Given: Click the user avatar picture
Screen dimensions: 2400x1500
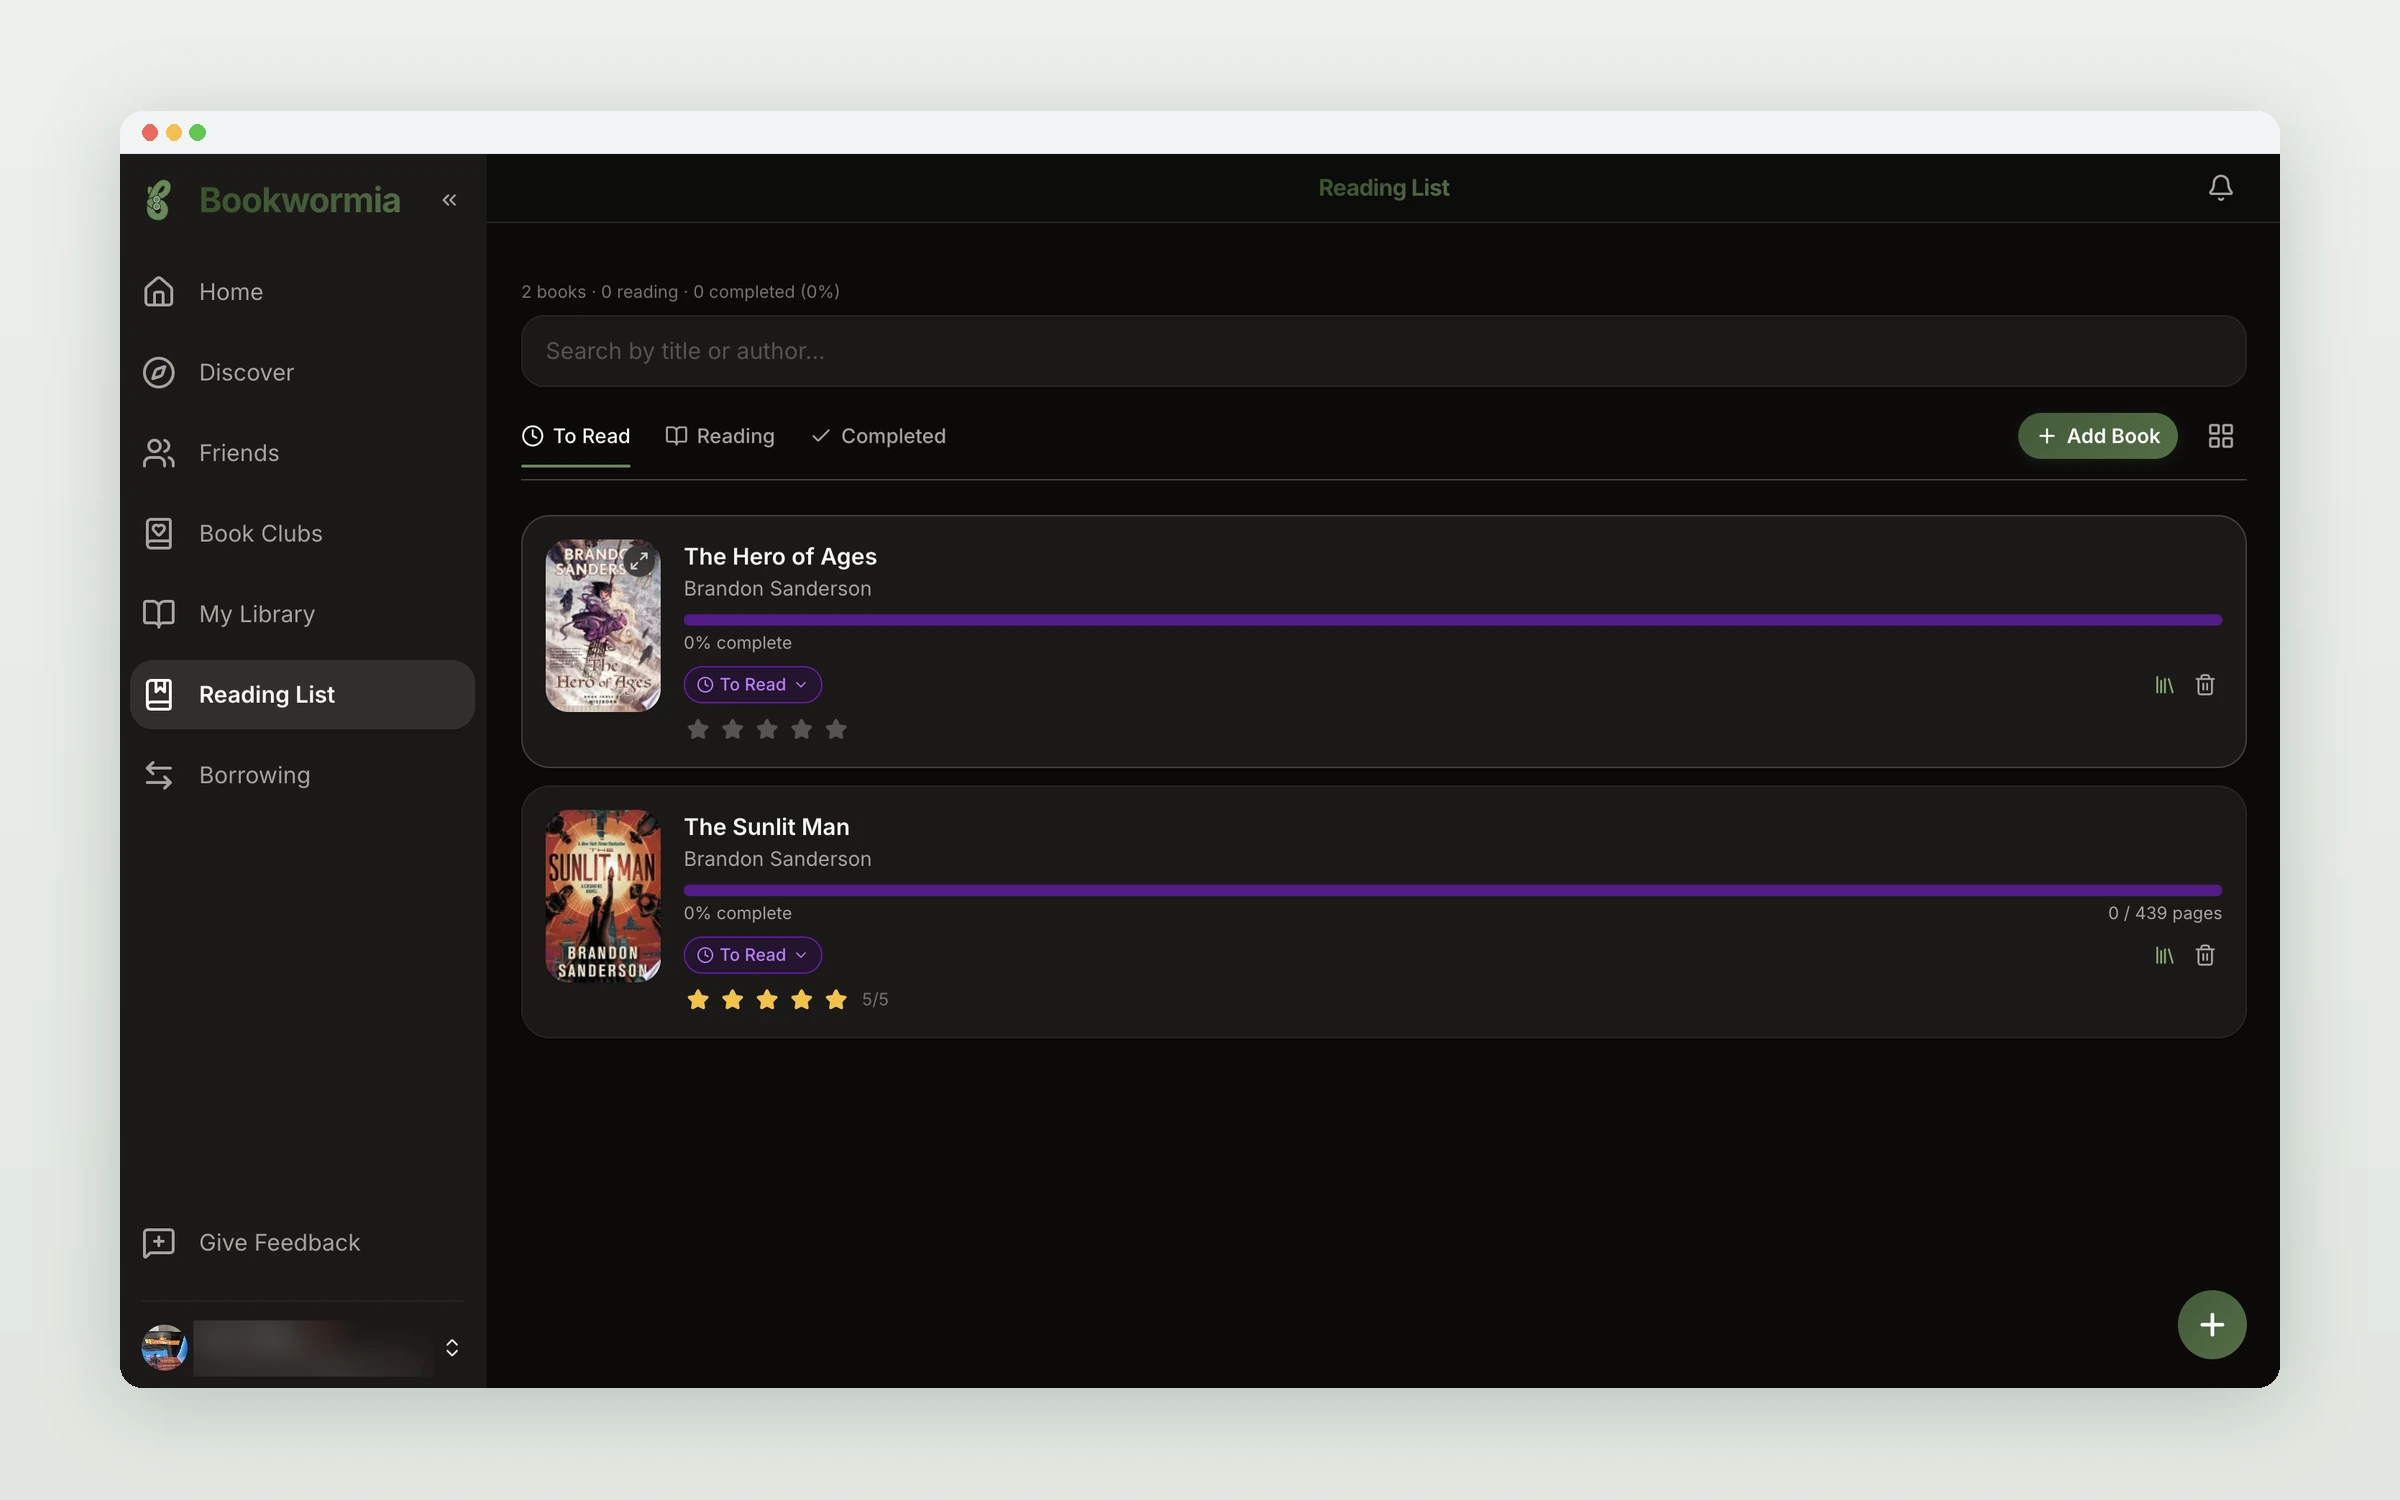Looking at the screenshot, I should pos(164,1347).
